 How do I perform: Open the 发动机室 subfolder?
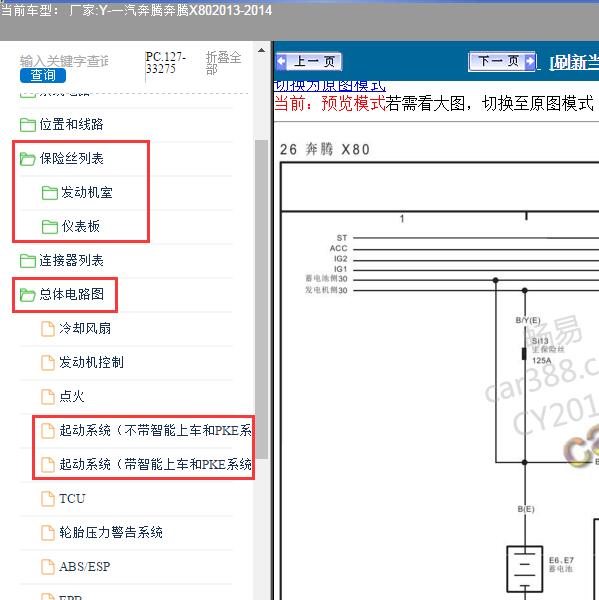click(87, 192)
